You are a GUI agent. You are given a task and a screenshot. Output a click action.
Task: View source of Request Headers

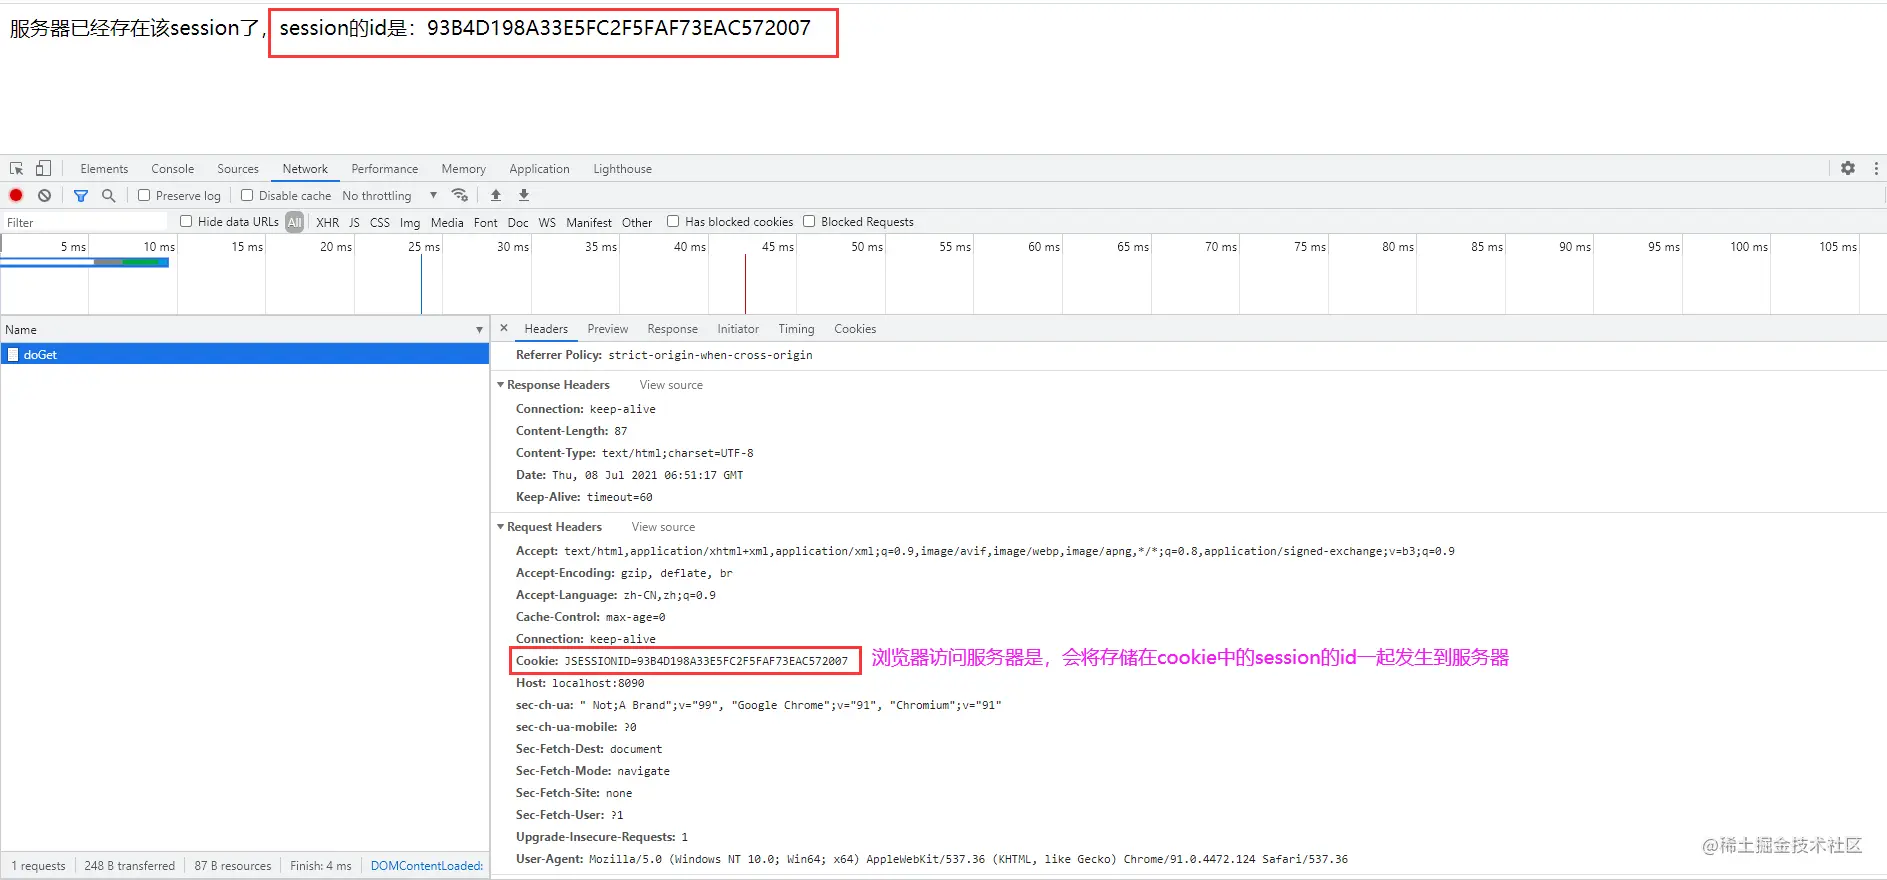coord(663,527)
